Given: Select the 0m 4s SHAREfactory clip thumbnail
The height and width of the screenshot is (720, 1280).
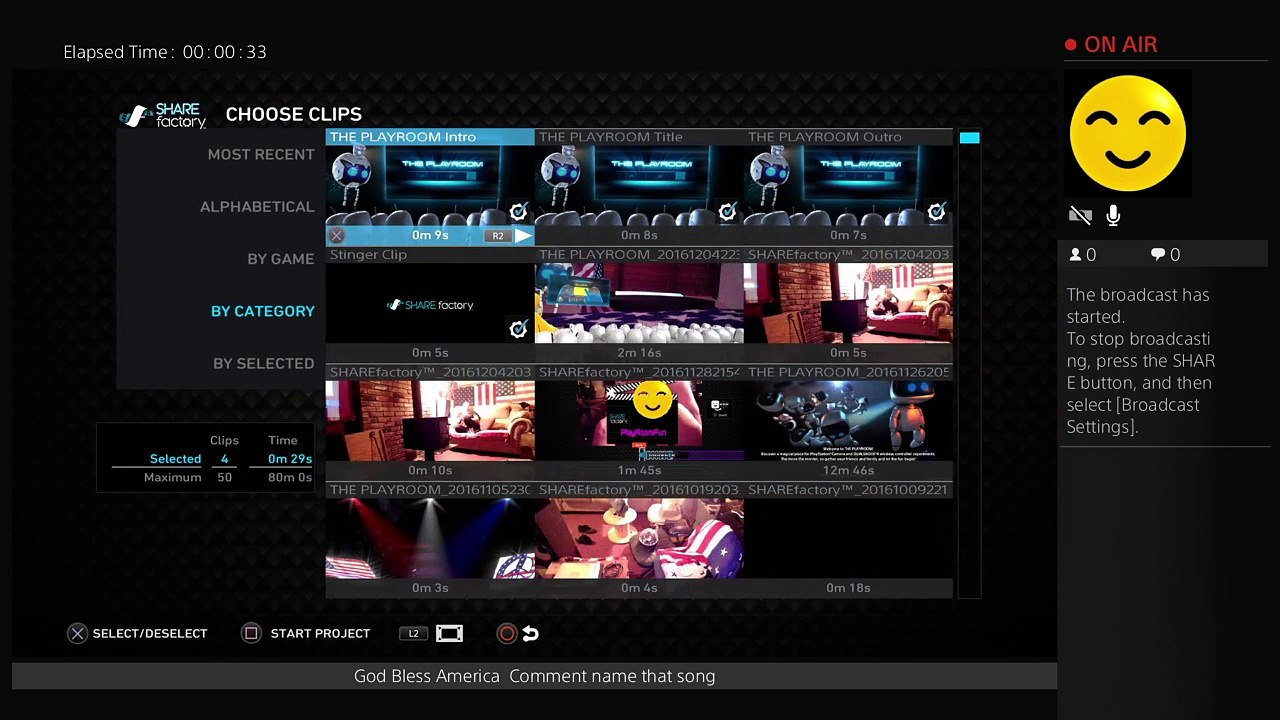Looking at the screenshot, I should [639, 539].
